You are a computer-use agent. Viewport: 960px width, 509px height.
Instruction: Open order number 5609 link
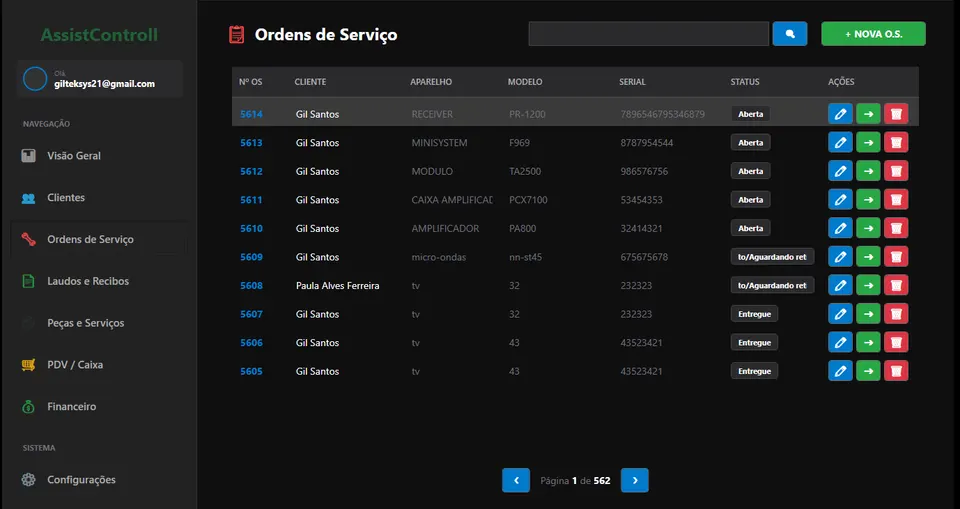pyautogui.click(x=251, y=257)
